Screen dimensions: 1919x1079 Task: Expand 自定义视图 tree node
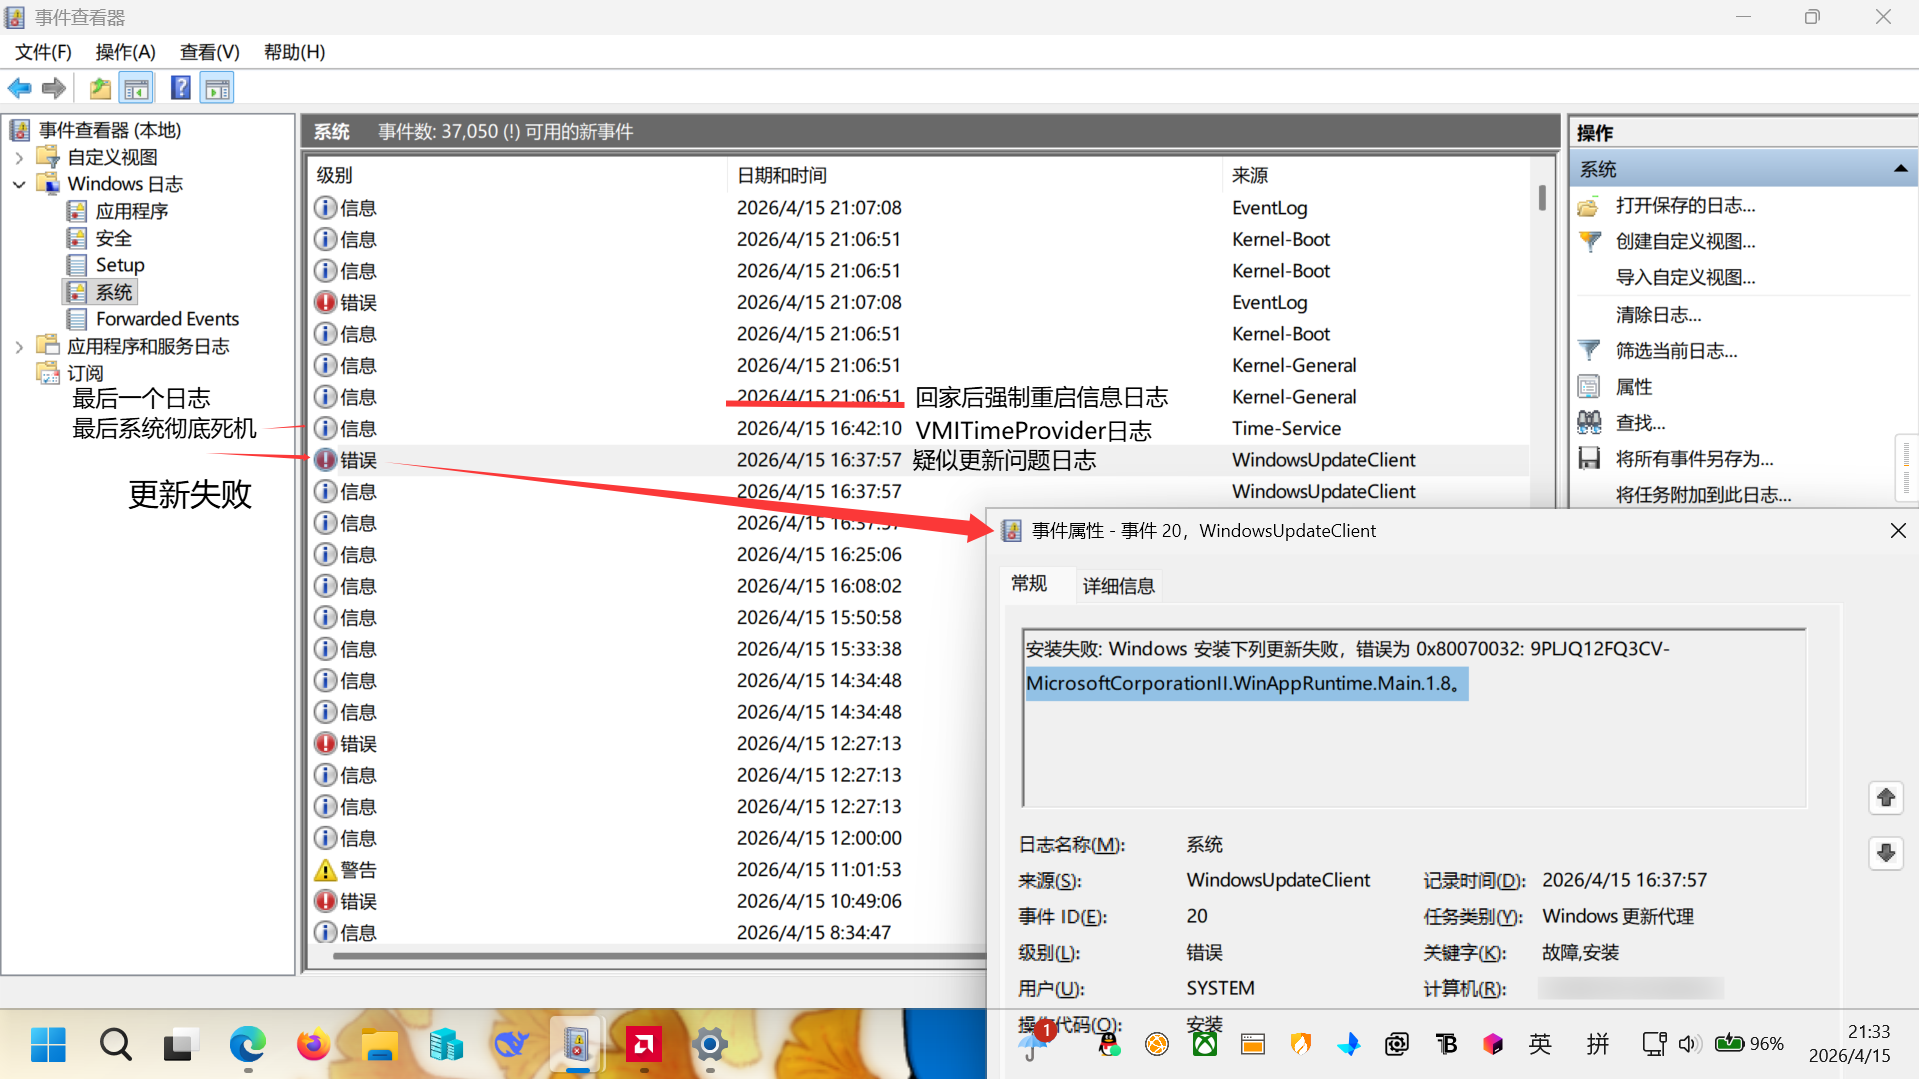click(19, 157)
